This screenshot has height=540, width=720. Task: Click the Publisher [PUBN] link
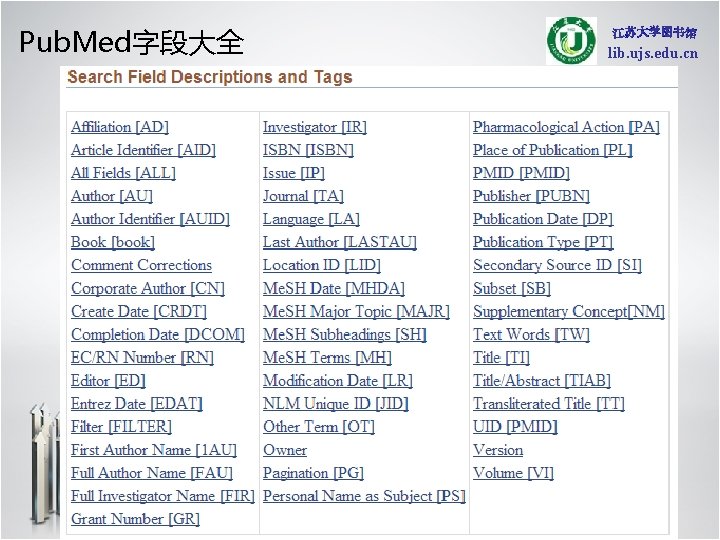[x=531, y=196]
